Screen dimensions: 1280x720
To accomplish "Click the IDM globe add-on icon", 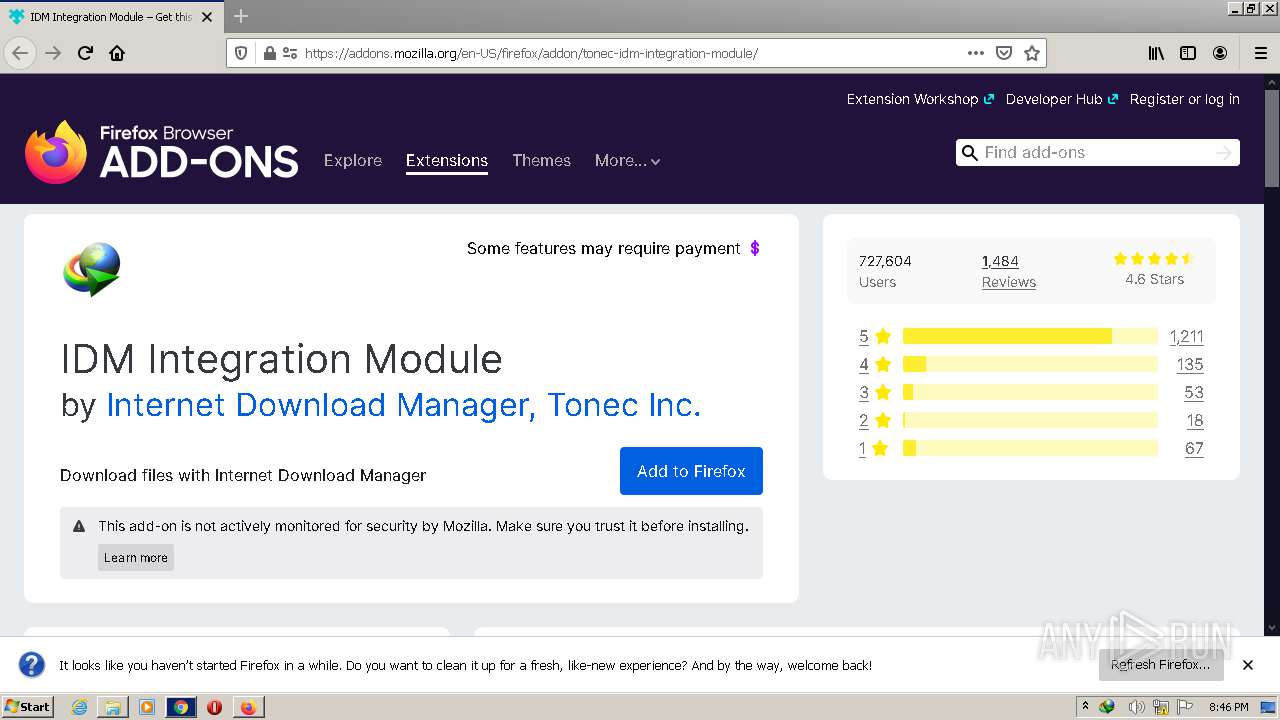I will pos(92,269).
